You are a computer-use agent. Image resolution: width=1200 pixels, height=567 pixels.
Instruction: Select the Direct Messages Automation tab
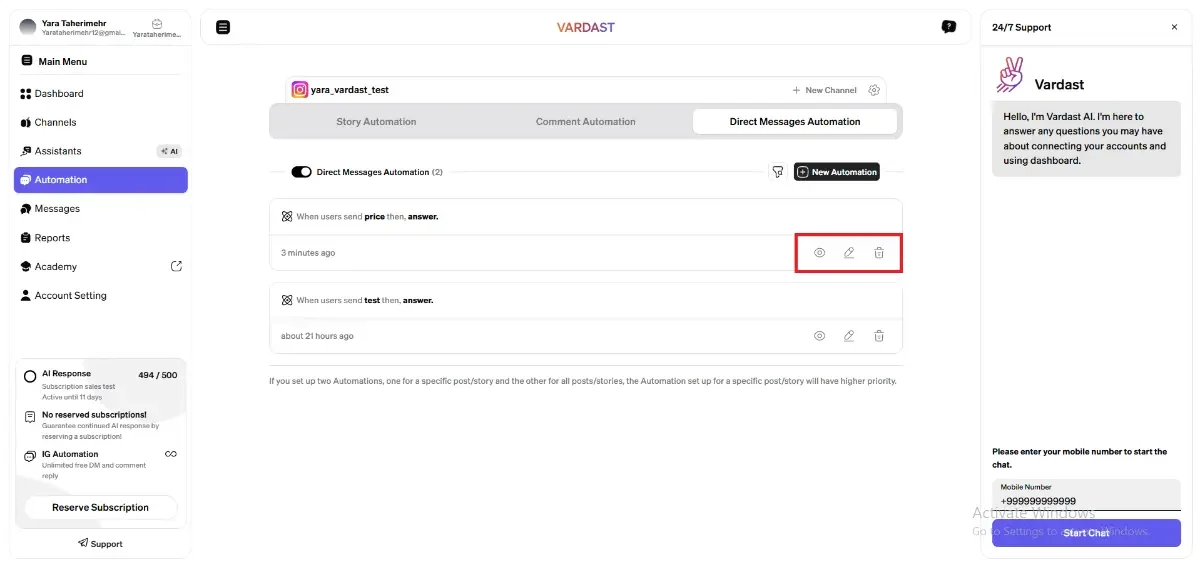click(x=795, y=122)
